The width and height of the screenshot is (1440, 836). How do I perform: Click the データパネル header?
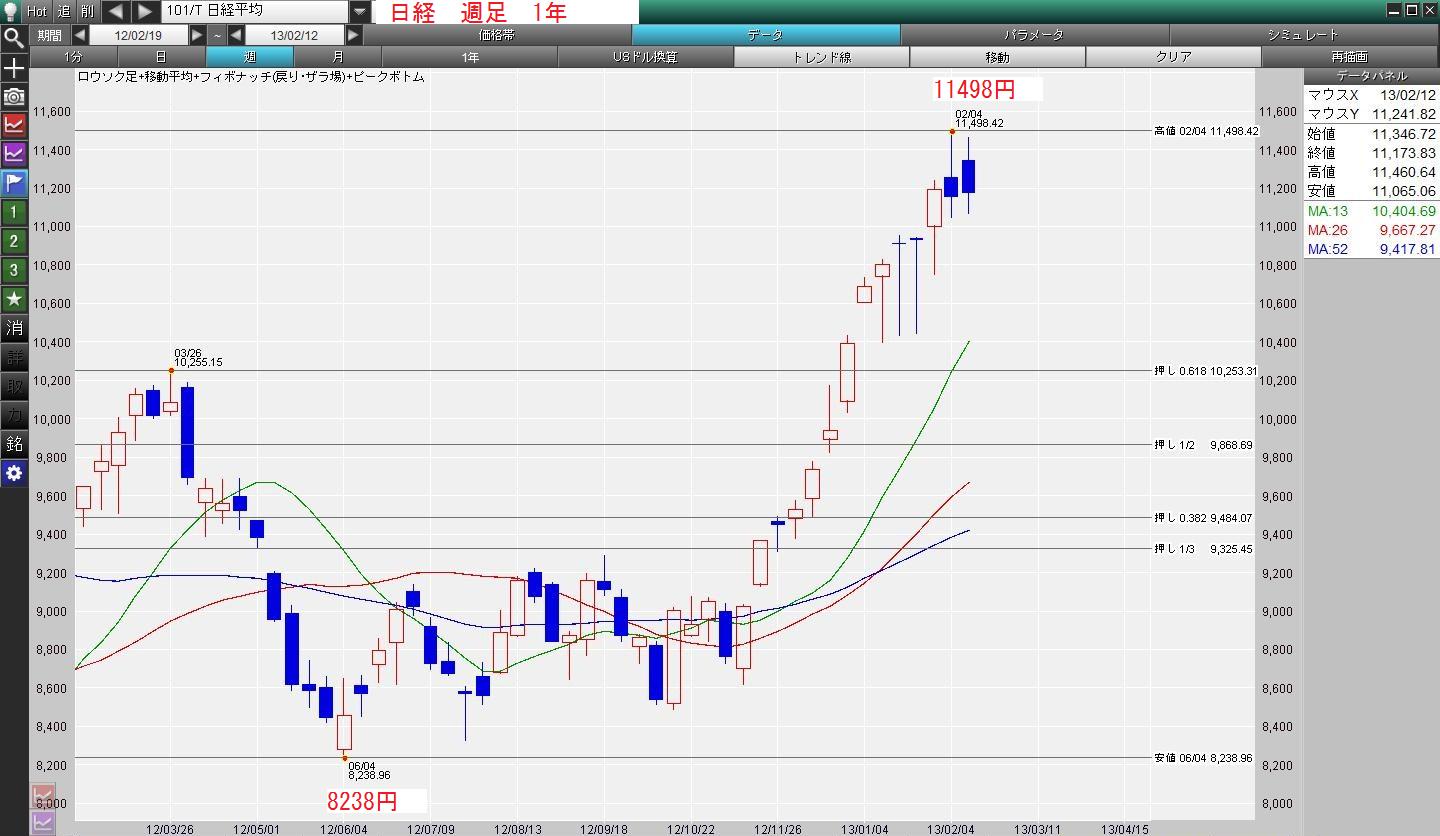pyautogui.click(x=1371, y=76)
